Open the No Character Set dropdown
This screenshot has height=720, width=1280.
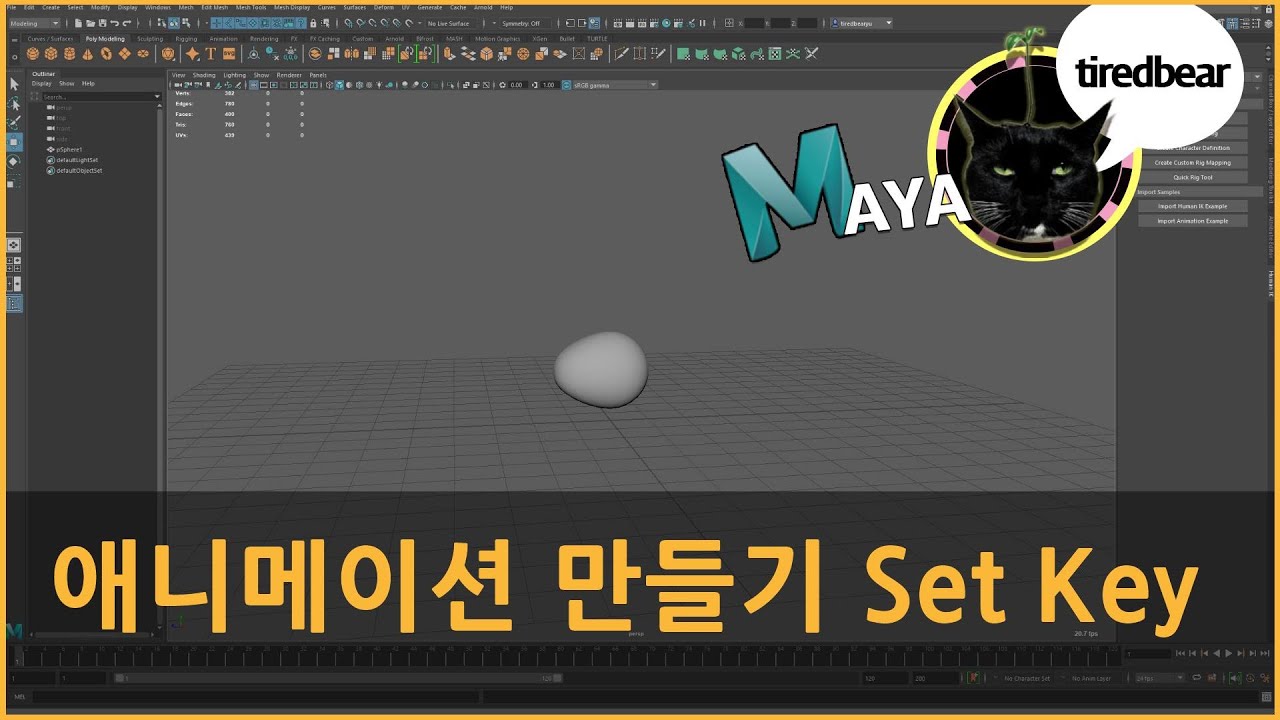[x=1026, y=678]
